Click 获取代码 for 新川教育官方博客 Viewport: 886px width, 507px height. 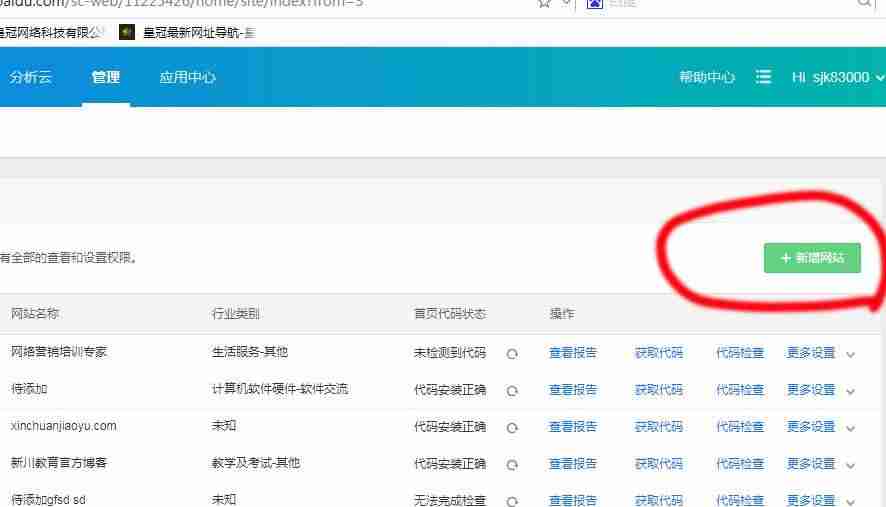[659, 463]
